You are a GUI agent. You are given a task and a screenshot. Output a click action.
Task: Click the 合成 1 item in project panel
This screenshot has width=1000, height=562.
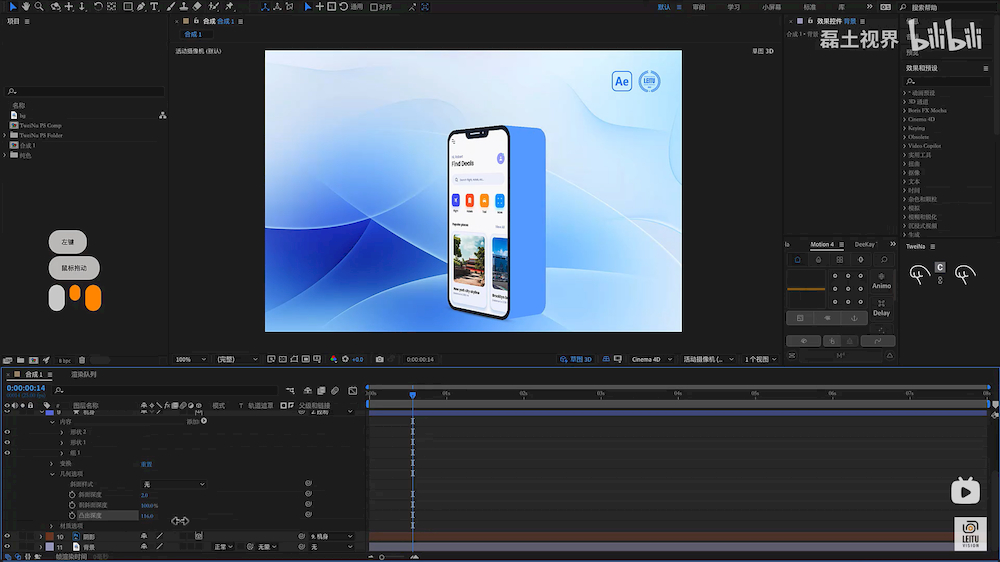27,145
